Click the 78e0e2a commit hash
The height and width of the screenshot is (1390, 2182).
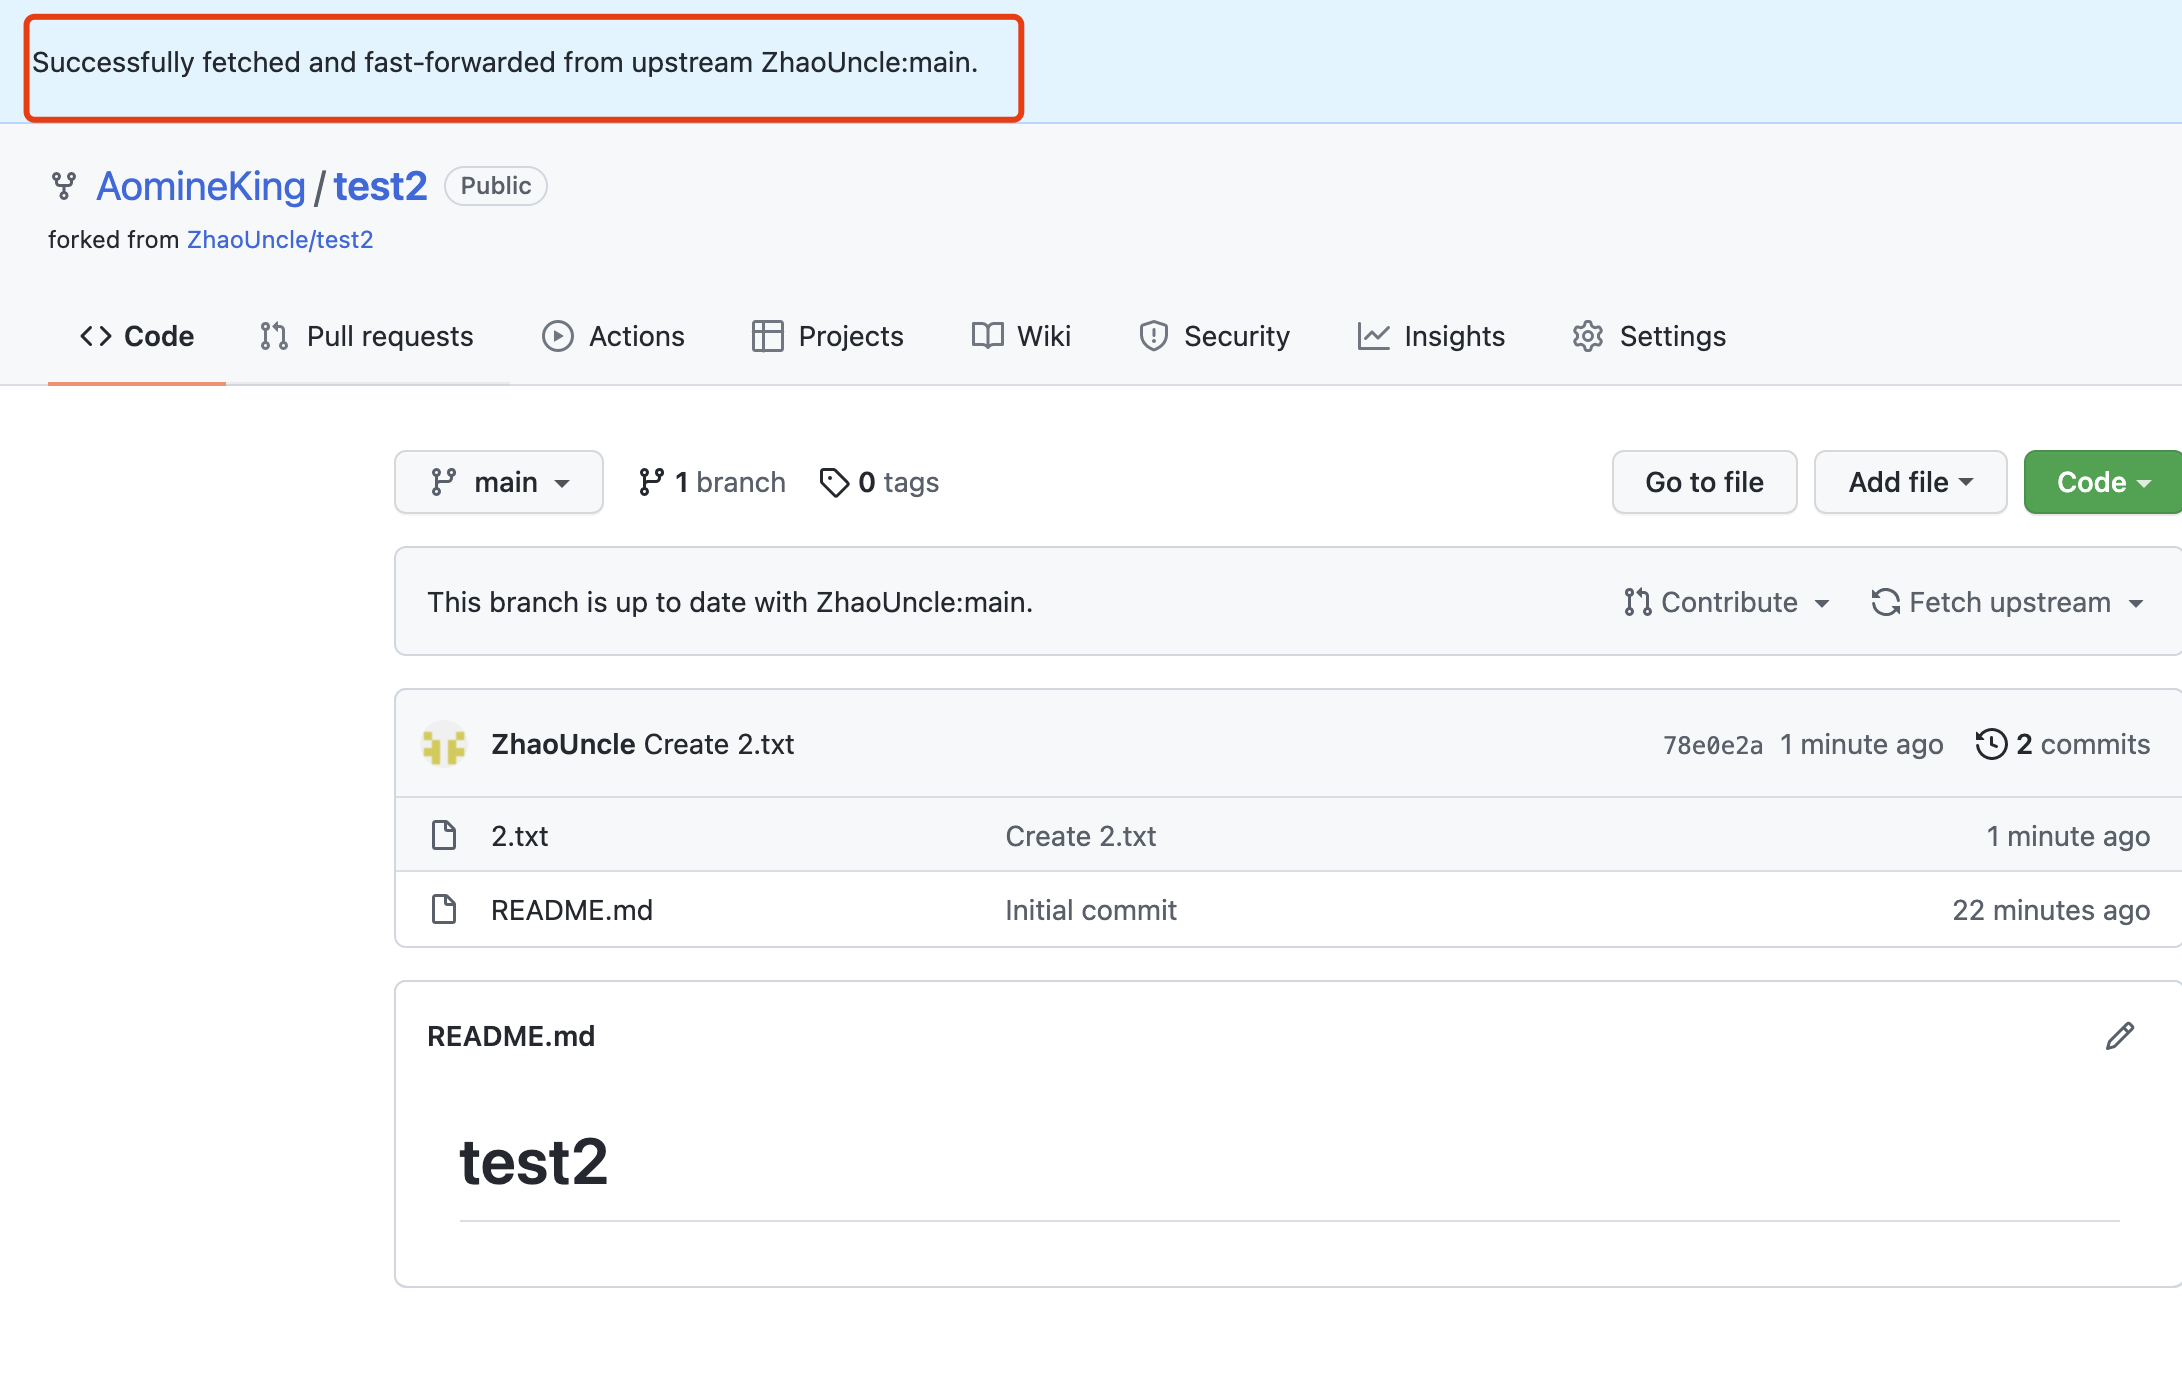click(x=1712, y=745)
